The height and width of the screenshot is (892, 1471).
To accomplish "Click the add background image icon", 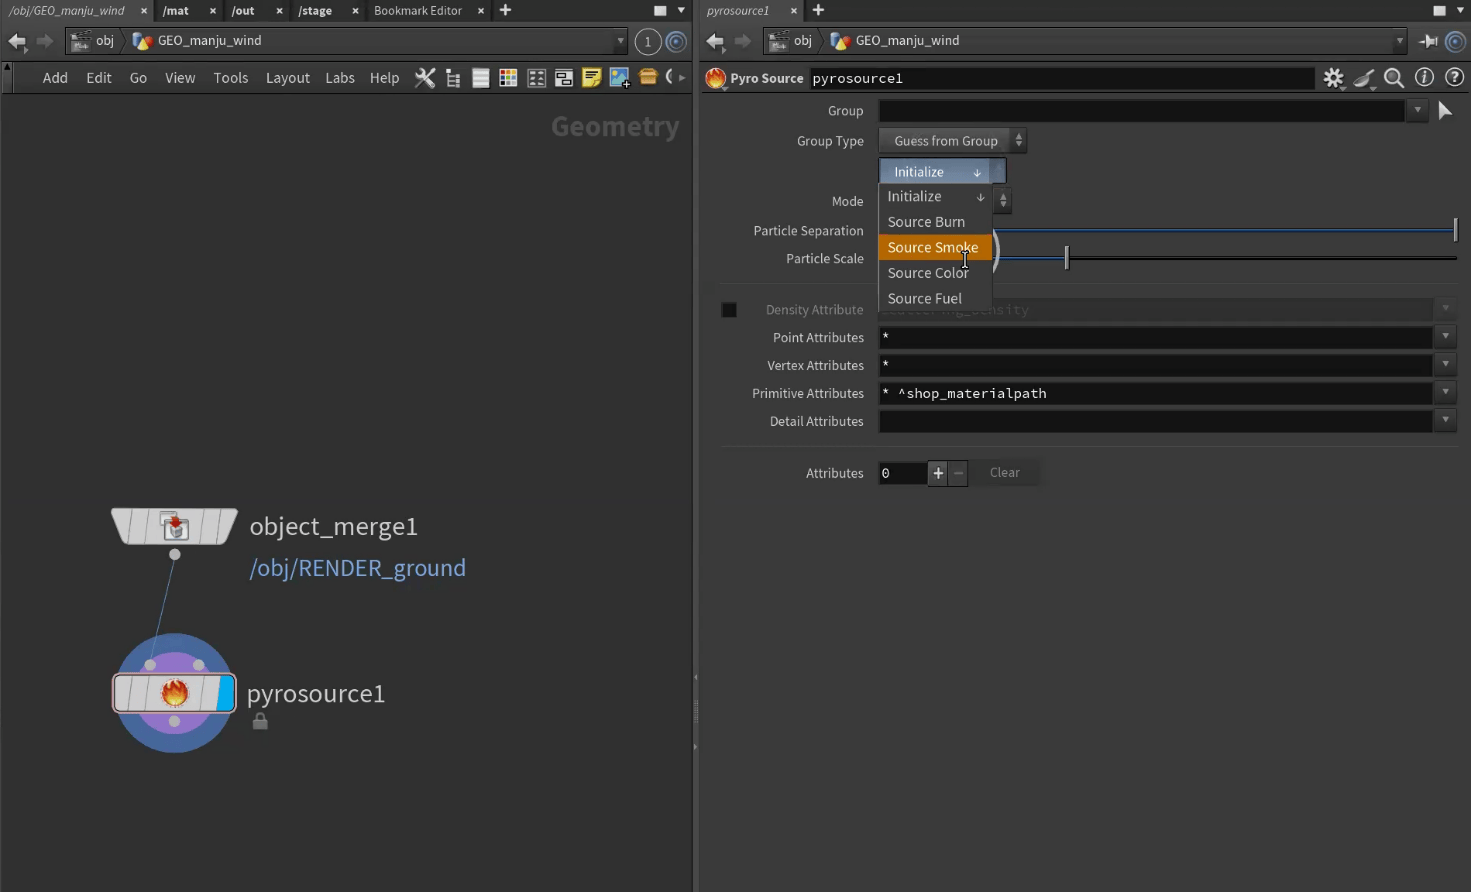I will [x=619, y=78].
